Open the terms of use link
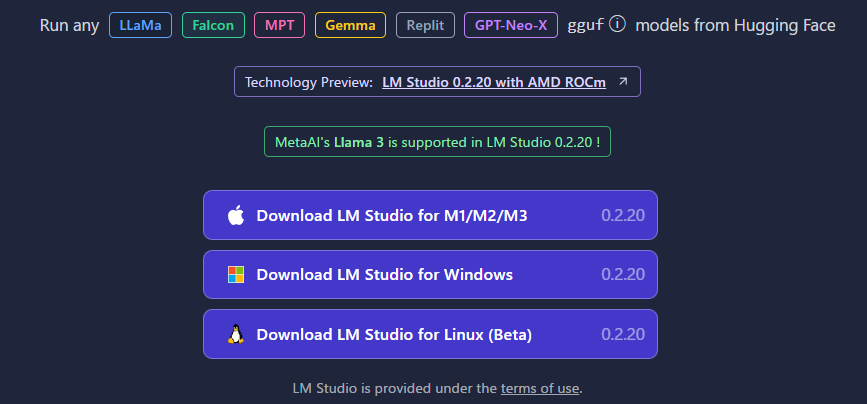 [540, 389]
